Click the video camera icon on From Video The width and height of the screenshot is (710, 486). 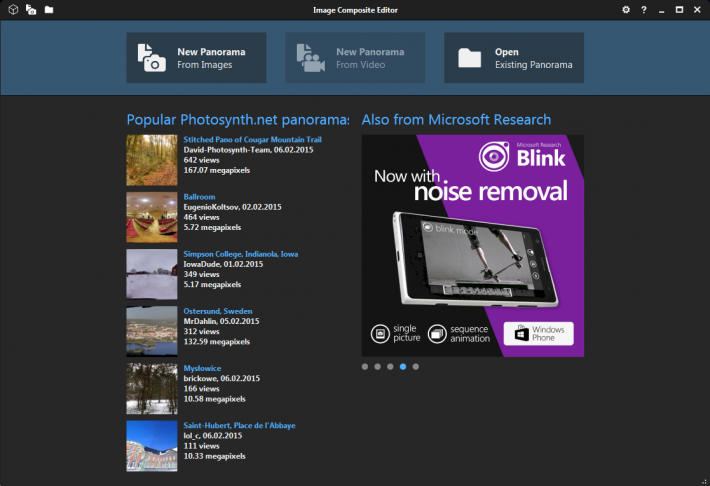311,58
